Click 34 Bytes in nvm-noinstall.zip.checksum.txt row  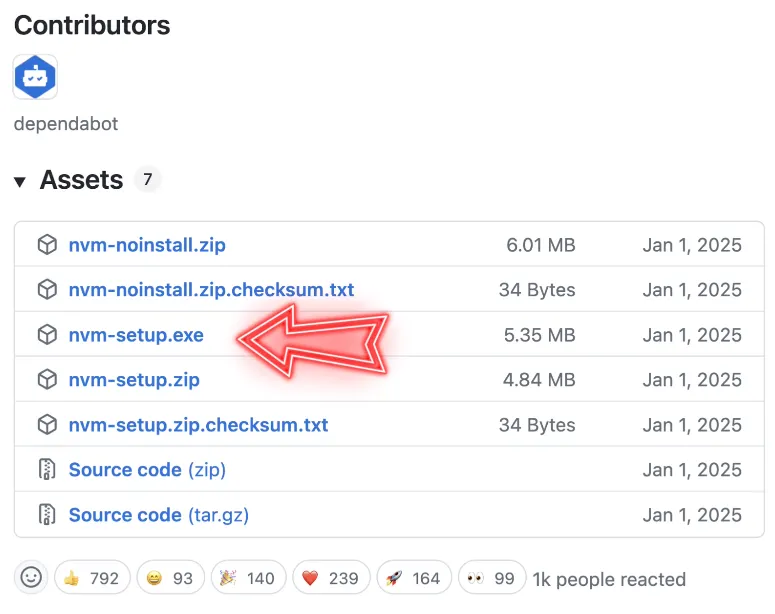[x=537, y=290]
